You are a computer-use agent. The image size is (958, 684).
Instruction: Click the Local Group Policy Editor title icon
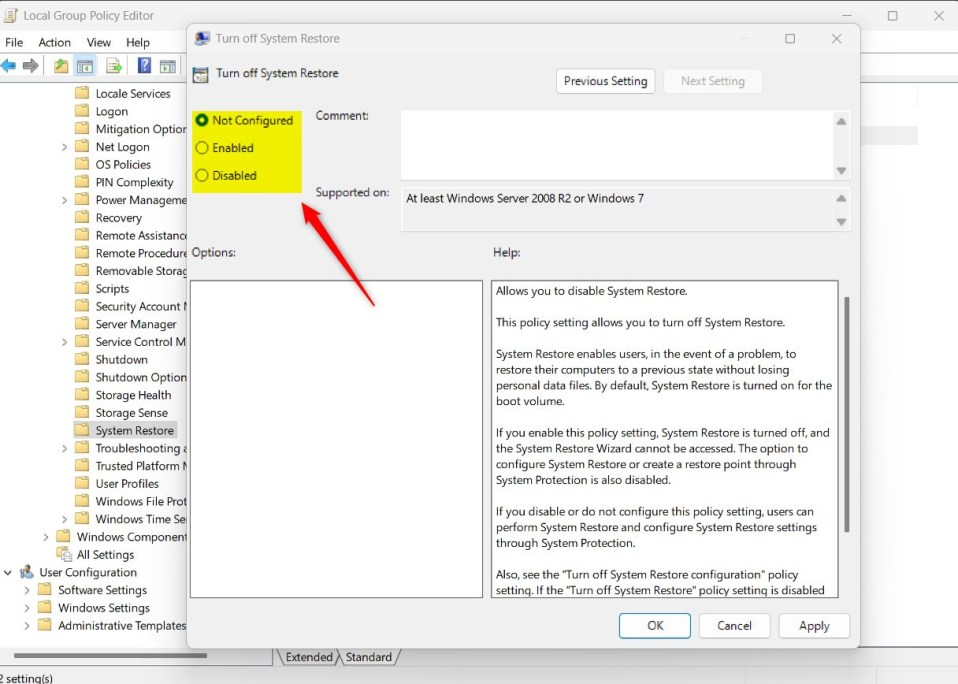(10, 15)
